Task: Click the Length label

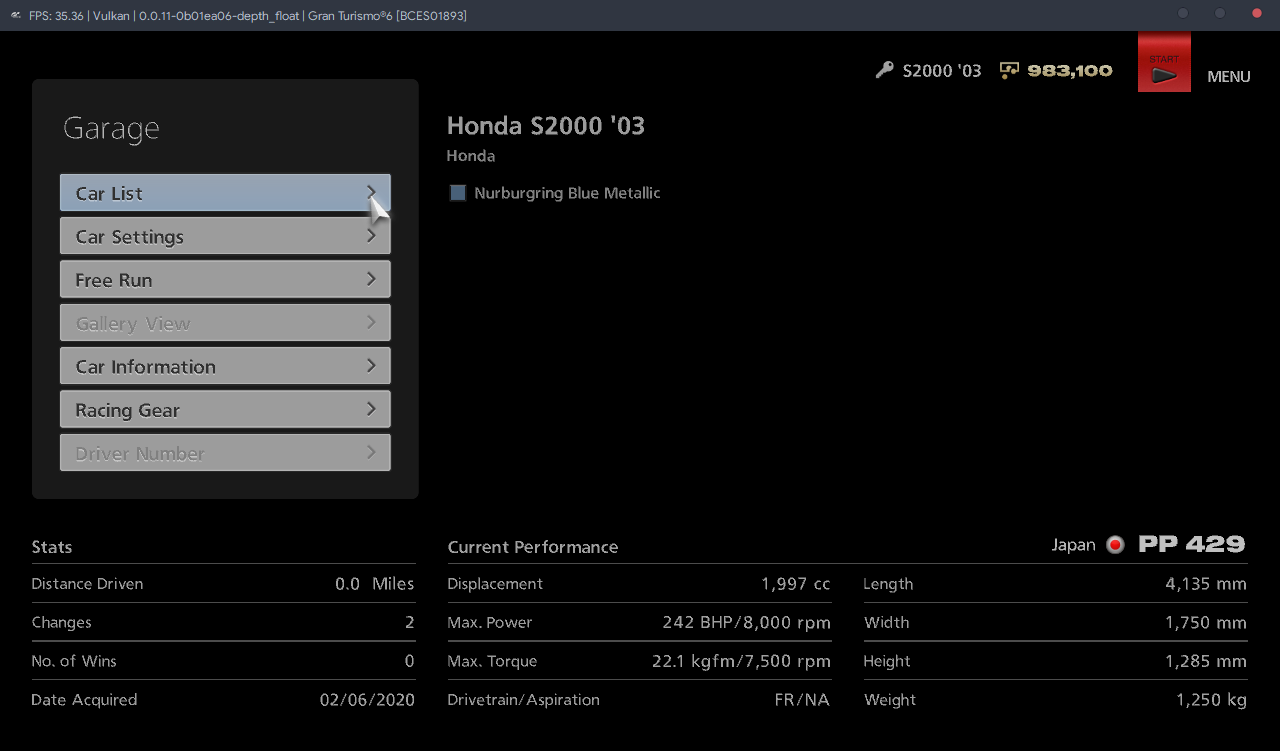Action: pos(888,584)
